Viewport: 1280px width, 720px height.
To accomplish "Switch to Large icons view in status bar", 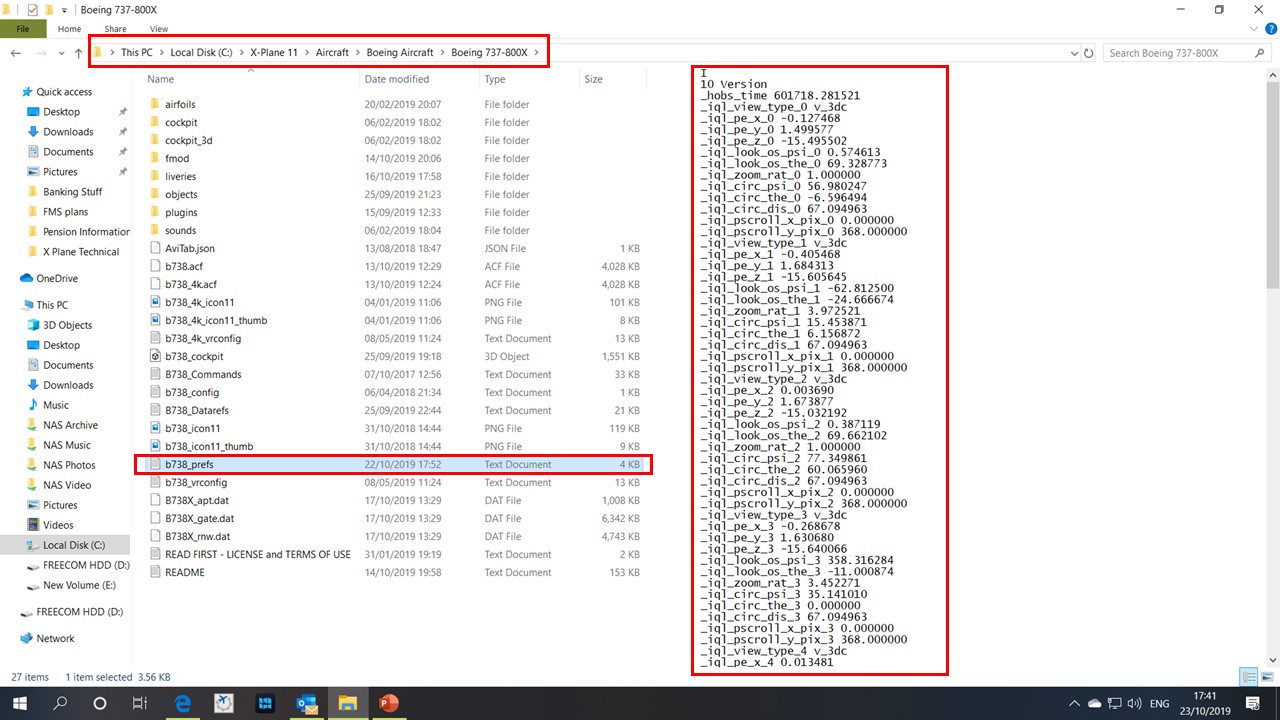I will (1266, 677).
